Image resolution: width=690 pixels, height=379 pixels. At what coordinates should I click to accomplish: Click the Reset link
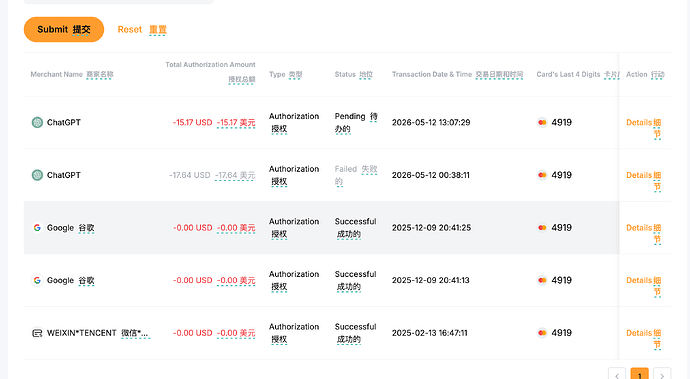point(142,29)
